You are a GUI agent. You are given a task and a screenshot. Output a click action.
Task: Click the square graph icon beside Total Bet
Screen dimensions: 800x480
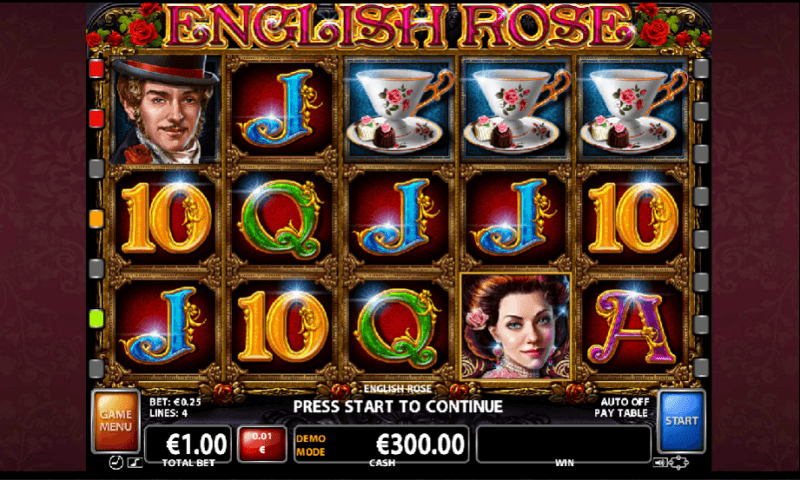click(x=134, y=463)
